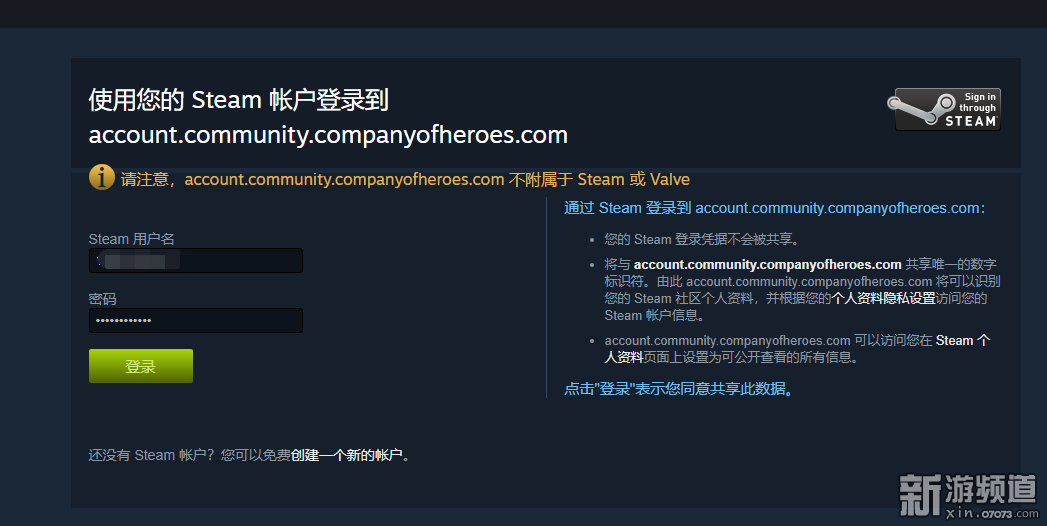Open the 个人资料隐私设置 link
The image size is (1047, 526).
point(883,298)
